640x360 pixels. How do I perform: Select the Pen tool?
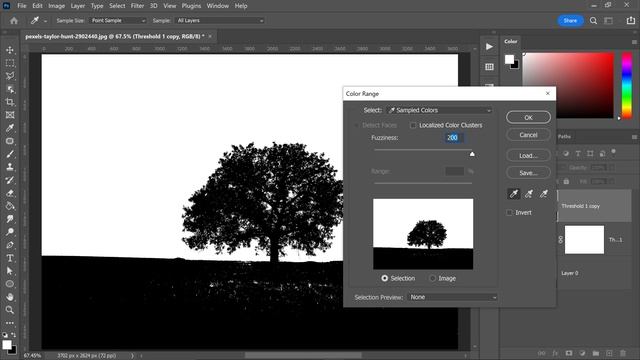[10, 245]
